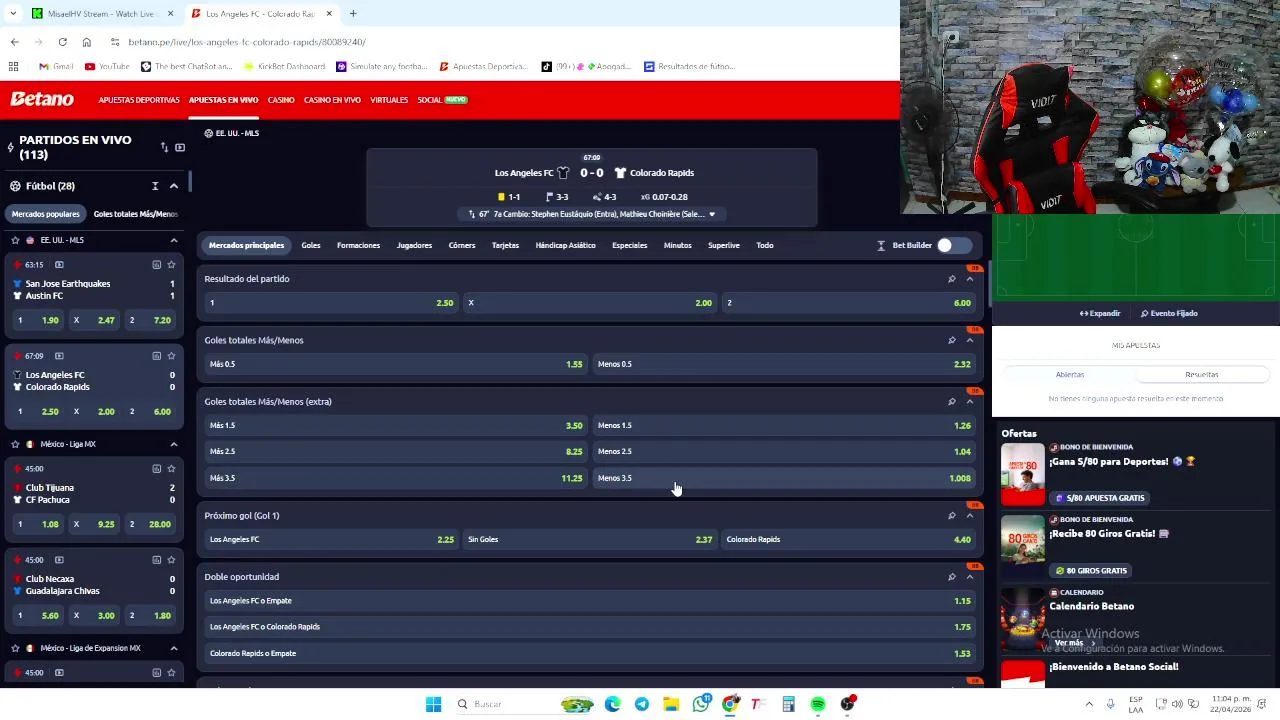The image size is (1280, 720).
Task: Open the Hándicap Asiático tab
Action: click(565, 245)
